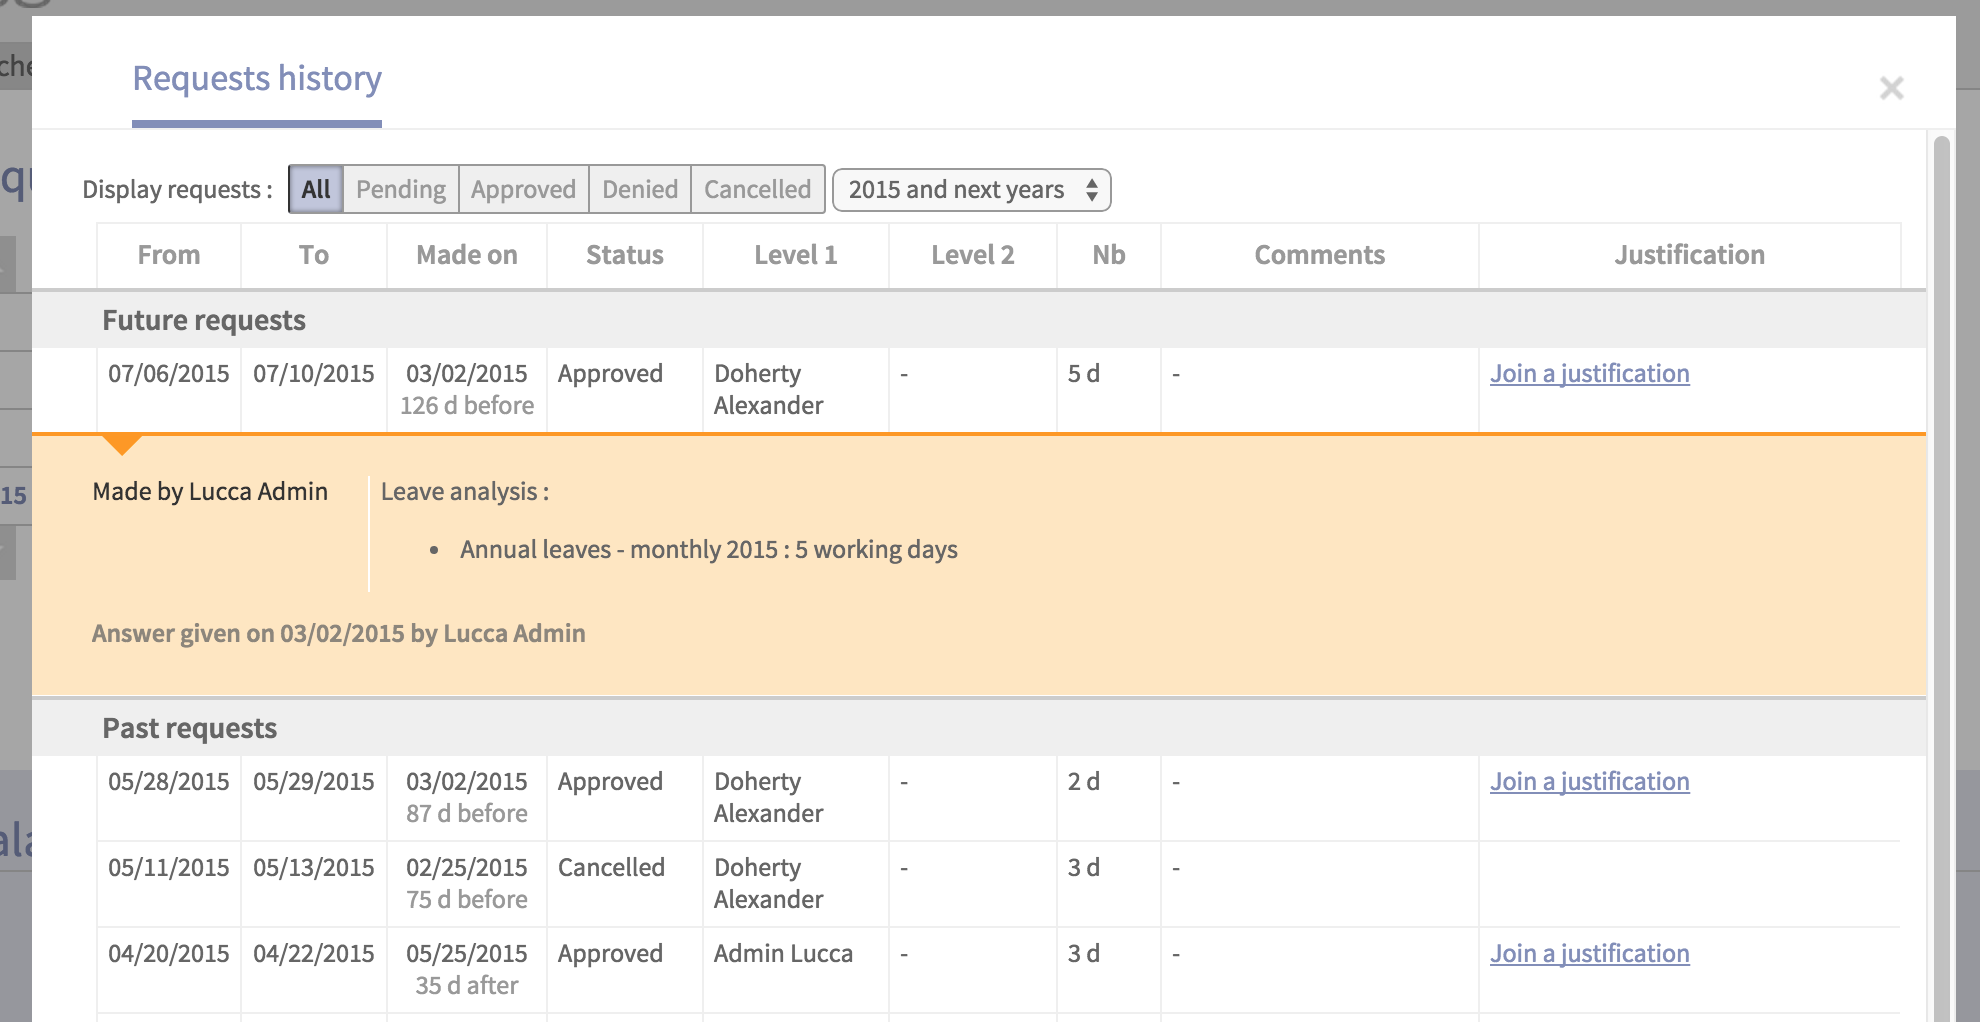Click the Level 2 column header
This screenshot has width=1980, height=1022.
coord(973,255)
